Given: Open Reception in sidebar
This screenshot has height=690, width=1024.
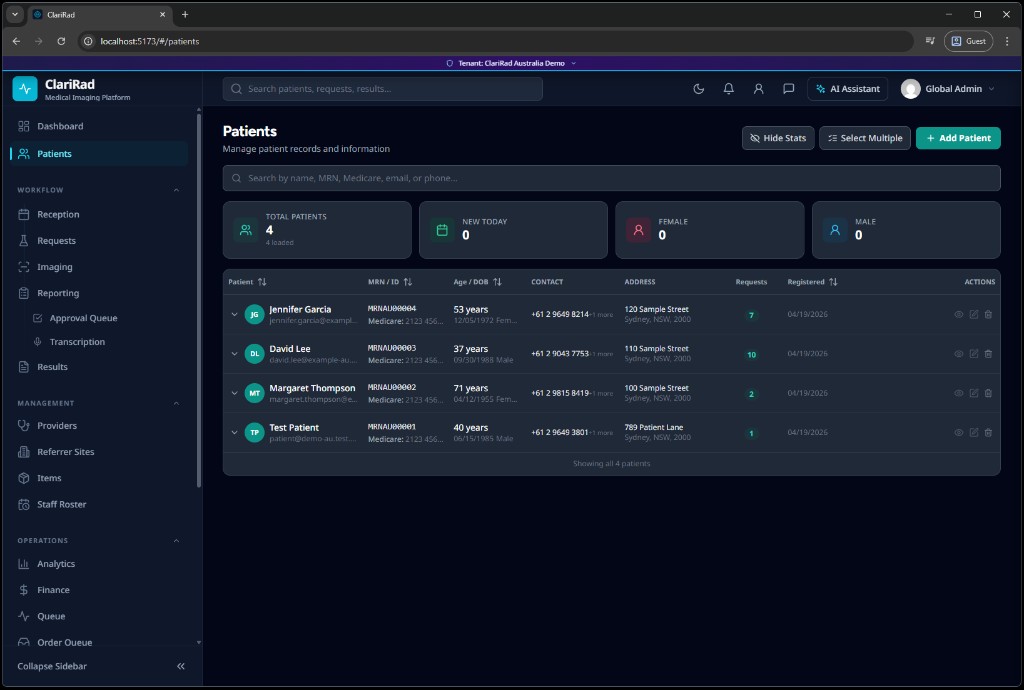Looking at the screenshot, I should coord(99,214).
